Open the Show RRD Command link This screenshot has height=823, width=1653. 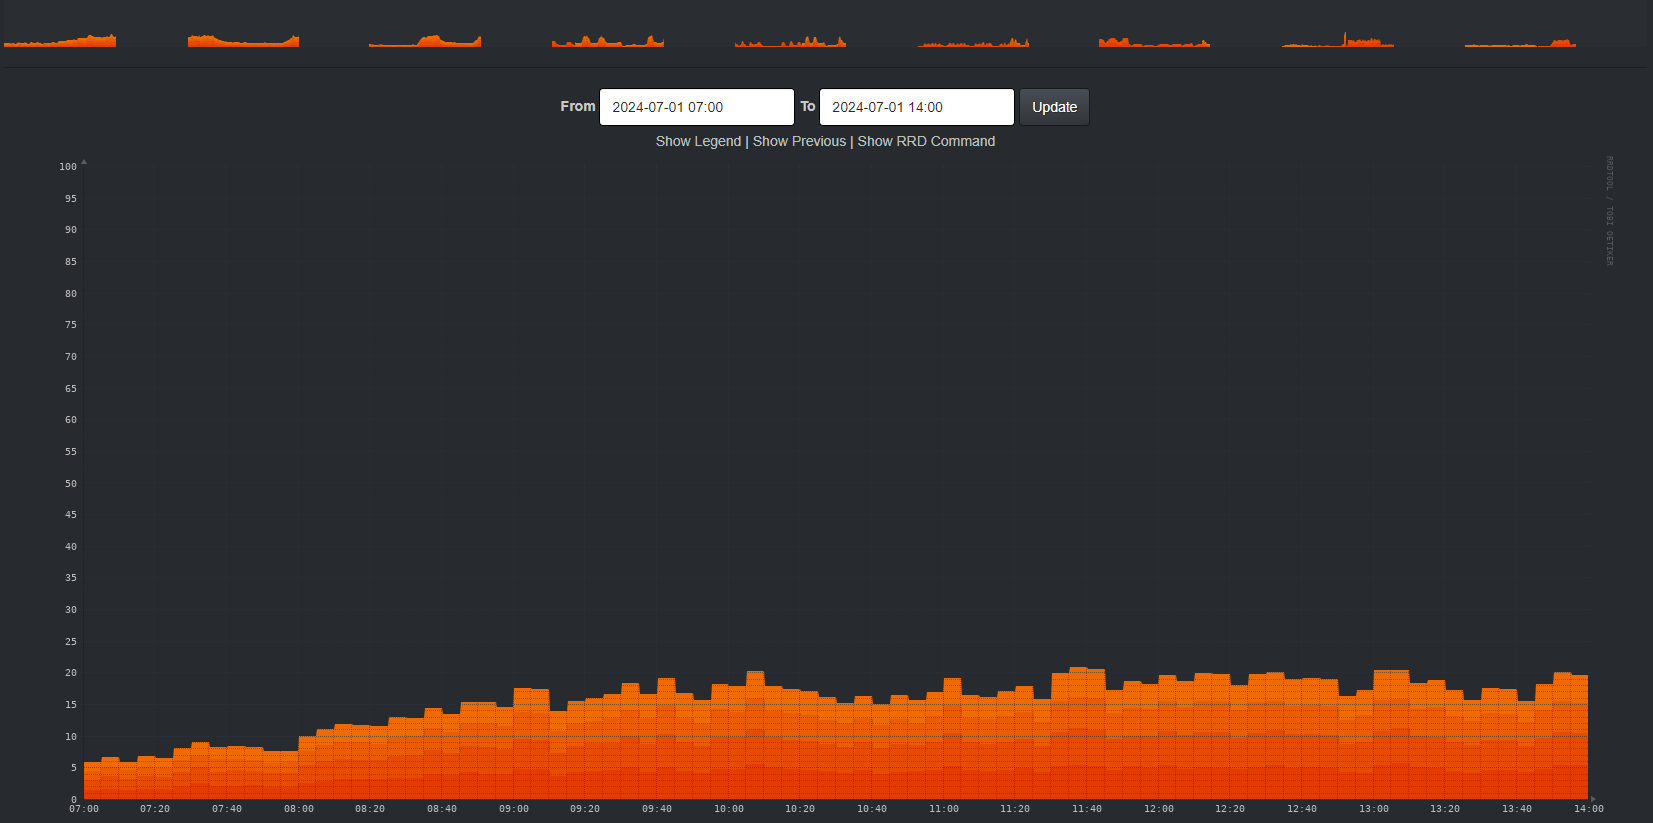(x=926, y=141)
